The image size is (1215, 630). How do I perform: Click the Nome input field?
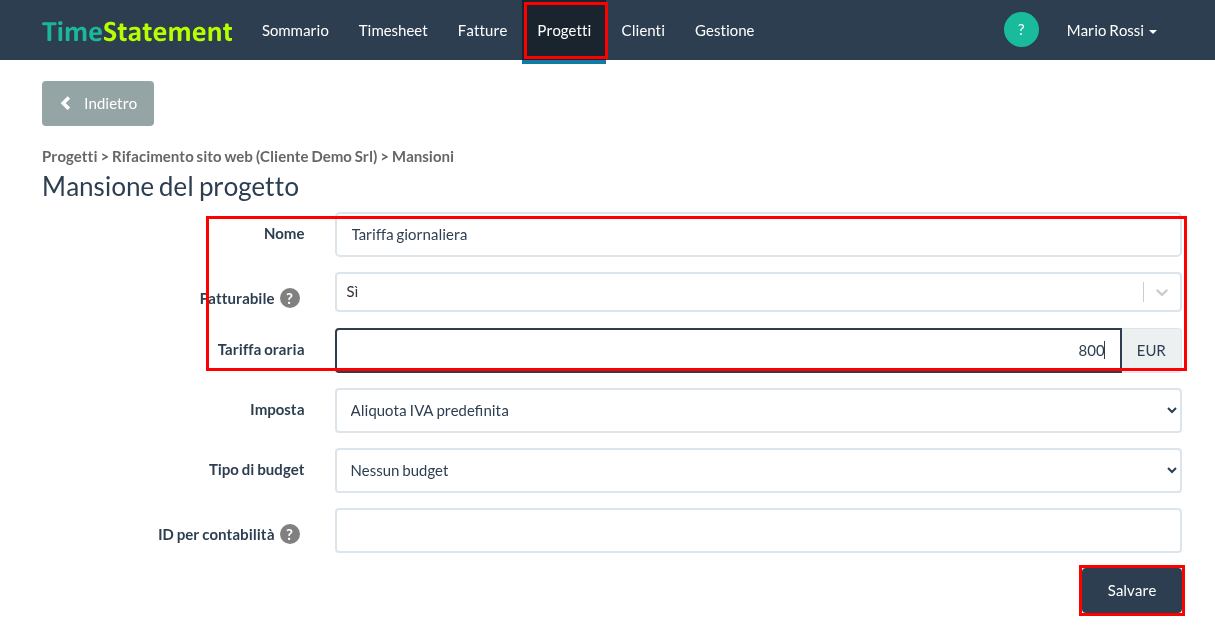click(x=758, y=235)
